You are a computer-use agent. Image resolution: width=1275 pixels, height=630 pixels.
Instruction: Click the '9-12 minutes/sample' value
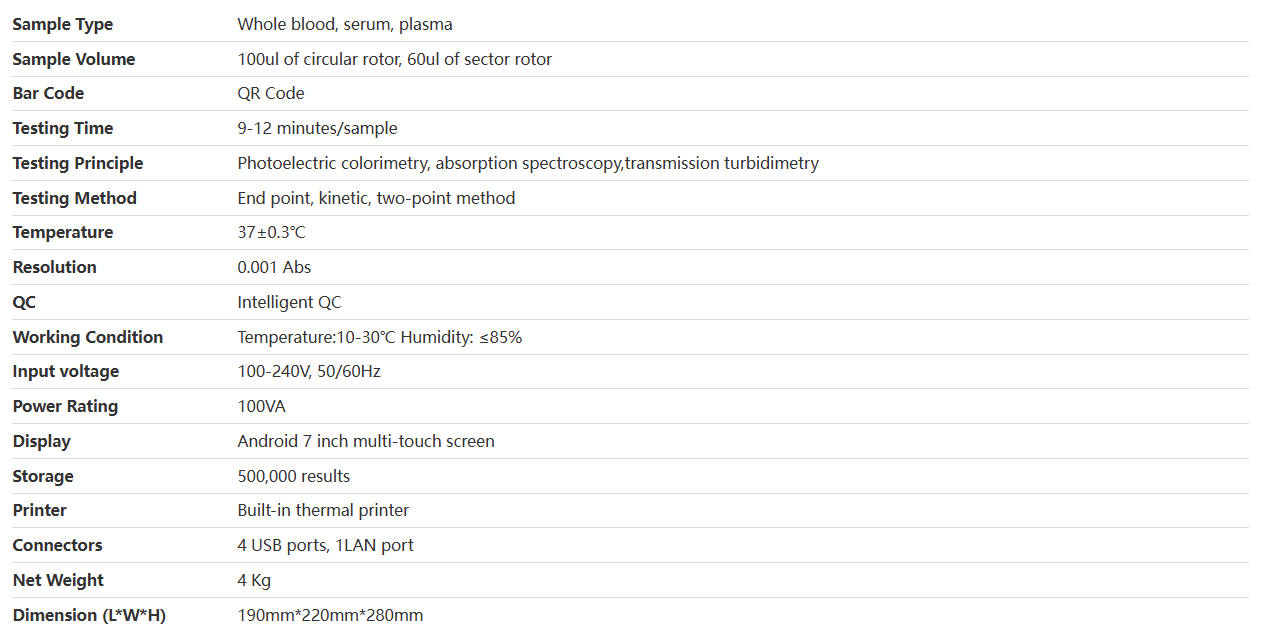pyautogui.click(x=317, y=128)
